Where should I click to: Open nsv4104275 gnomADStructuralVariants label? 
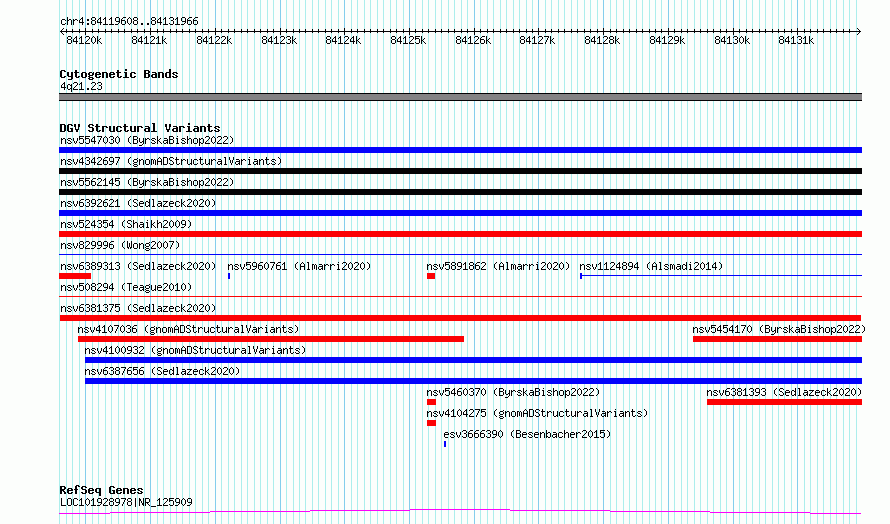(538, 413)
